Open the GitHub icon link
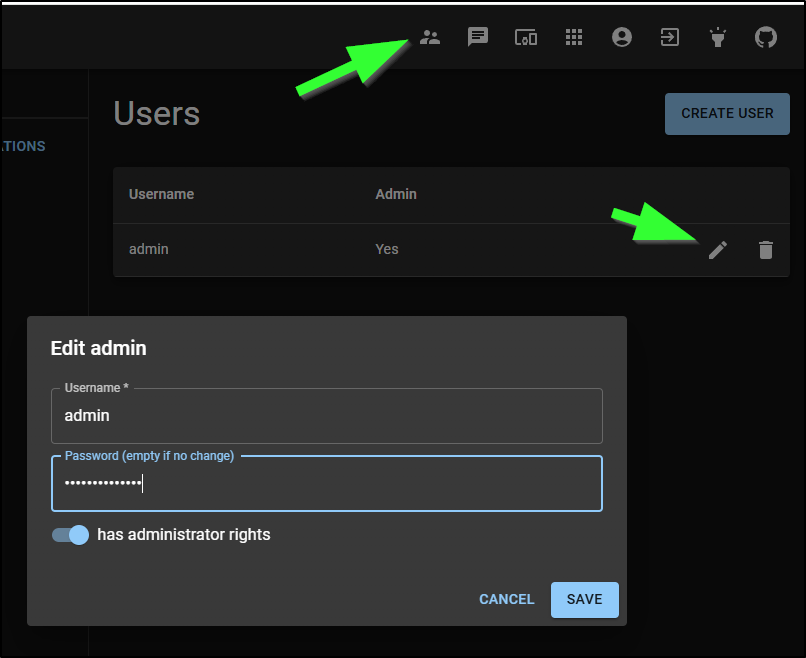806x658 pixels. coord(765,38)
